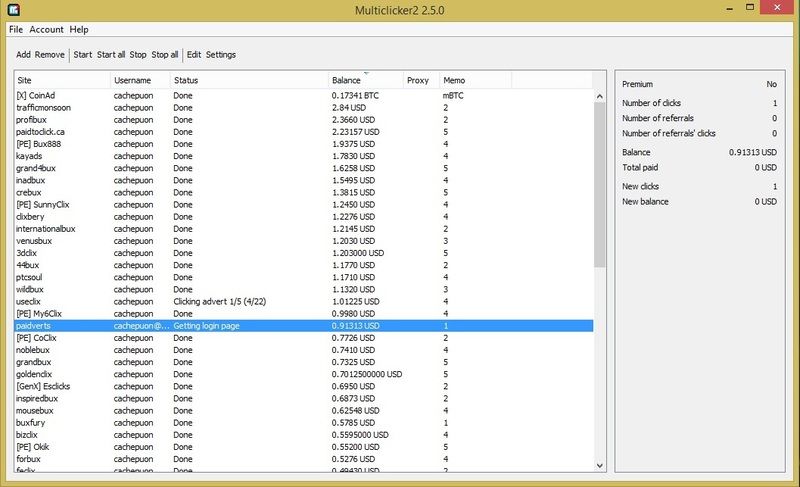Image resolution: width=800 pixels, height=487 pixels.
Task: Click the Start toolbar button
Action: pyautogui.click(x=83, y=55)
